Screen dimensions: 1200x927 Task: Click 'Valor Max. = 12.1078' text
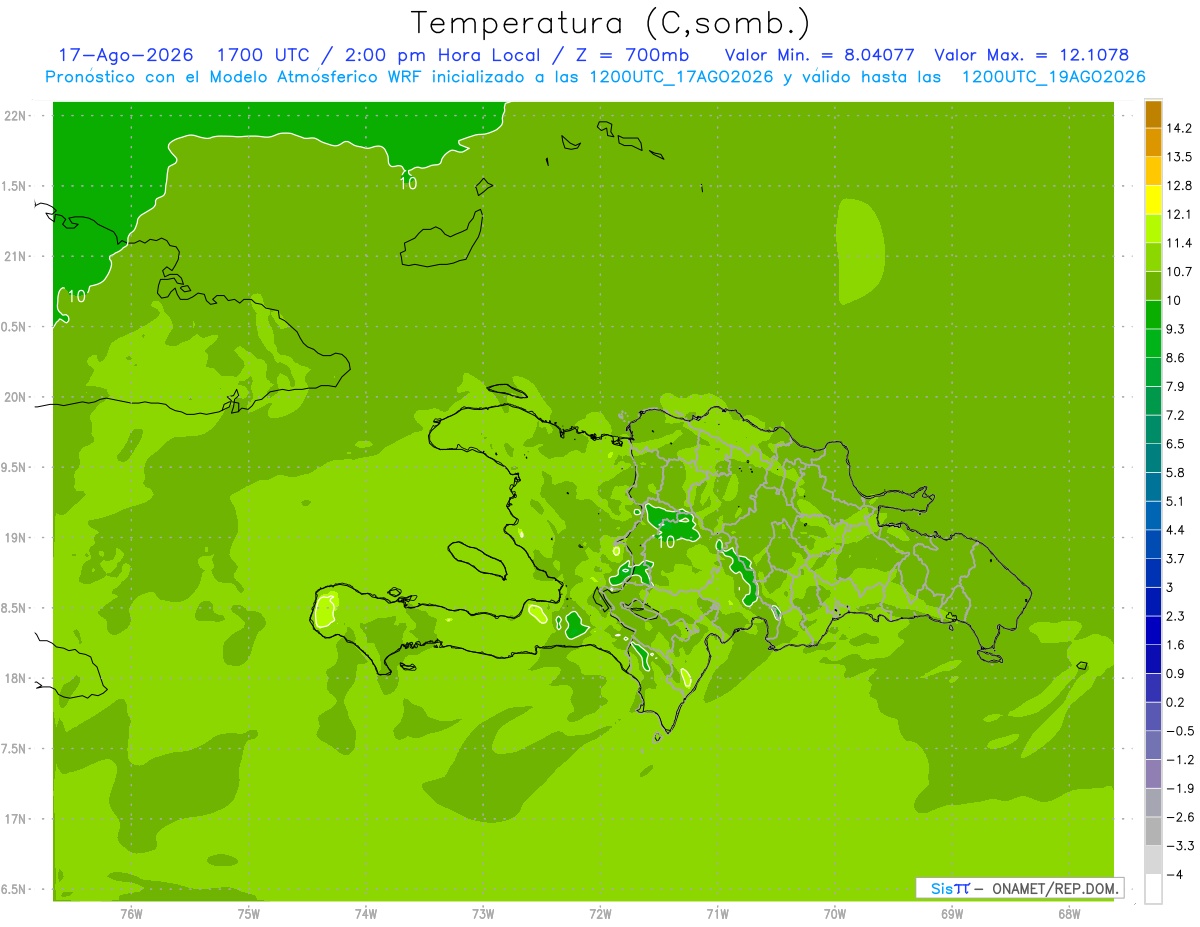coord(1032,55)
